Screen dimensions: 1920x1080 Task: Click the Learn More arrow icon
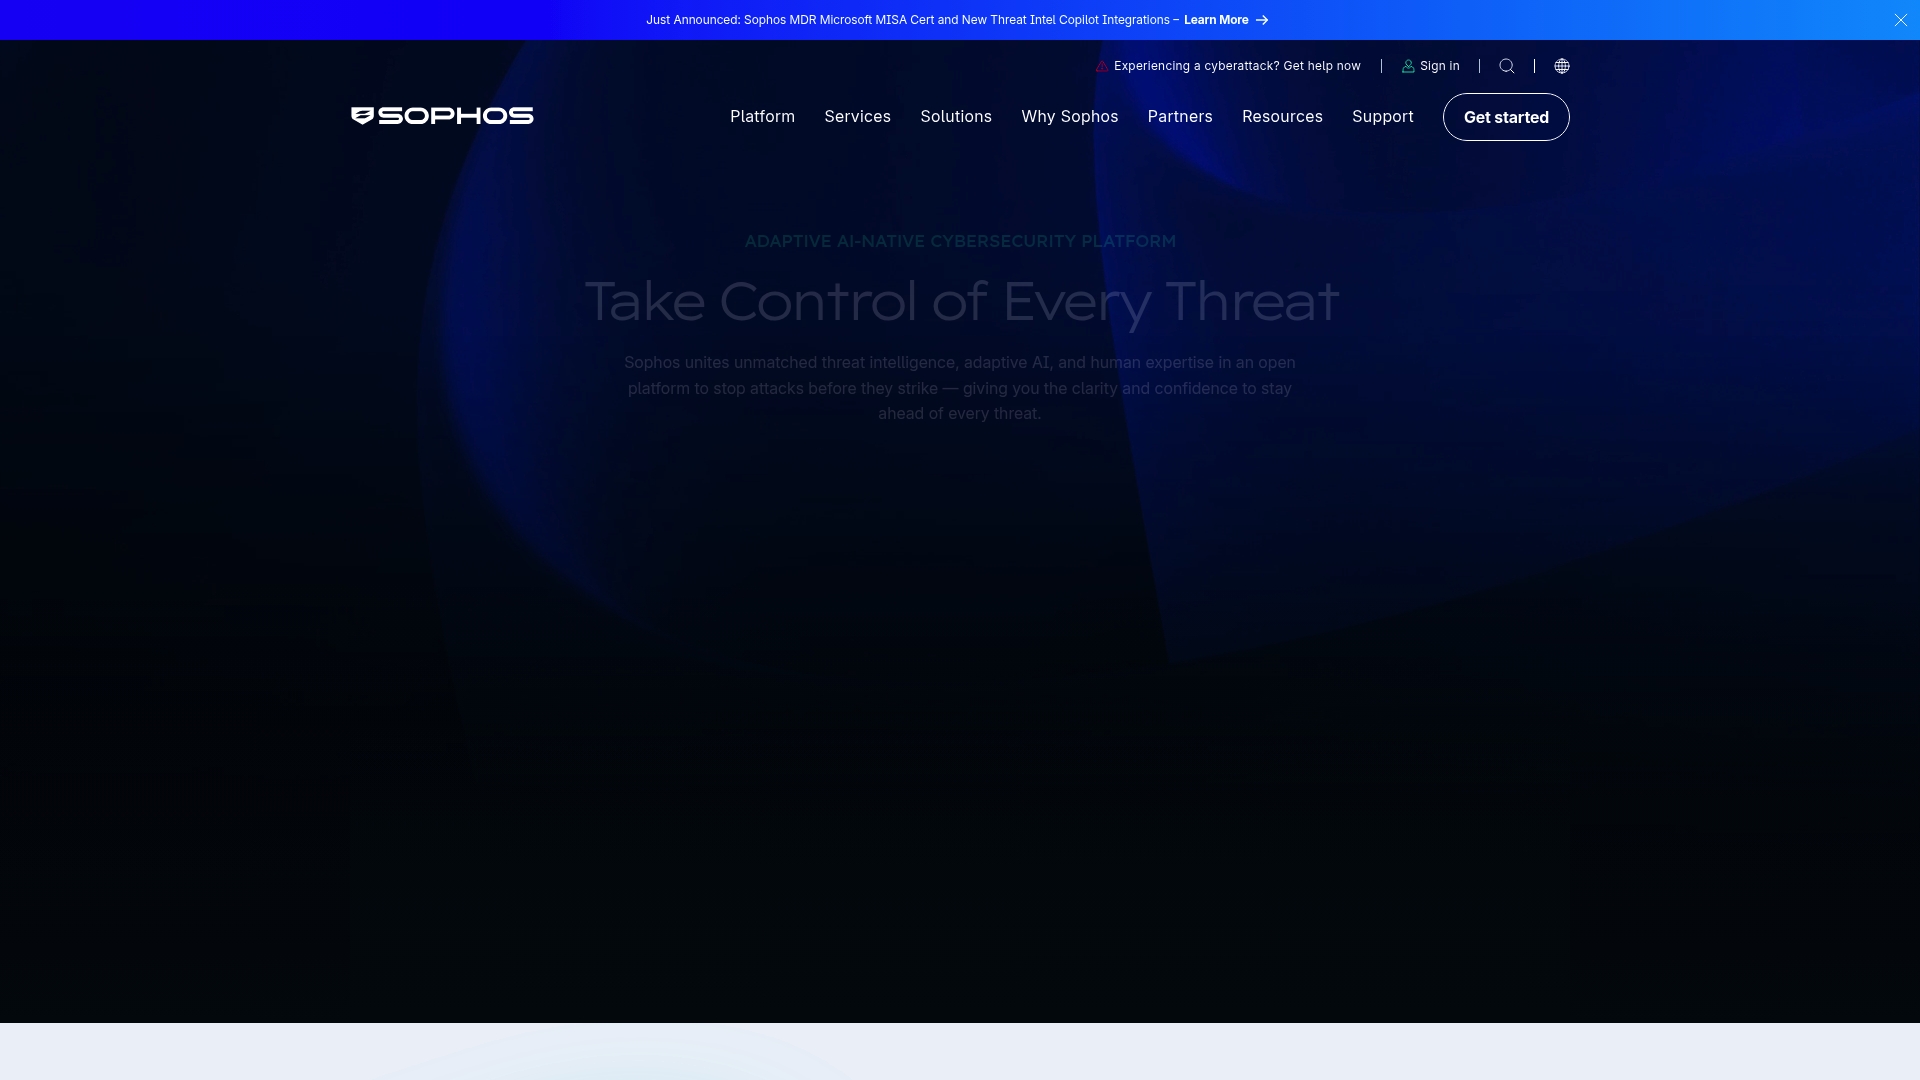1262,20
